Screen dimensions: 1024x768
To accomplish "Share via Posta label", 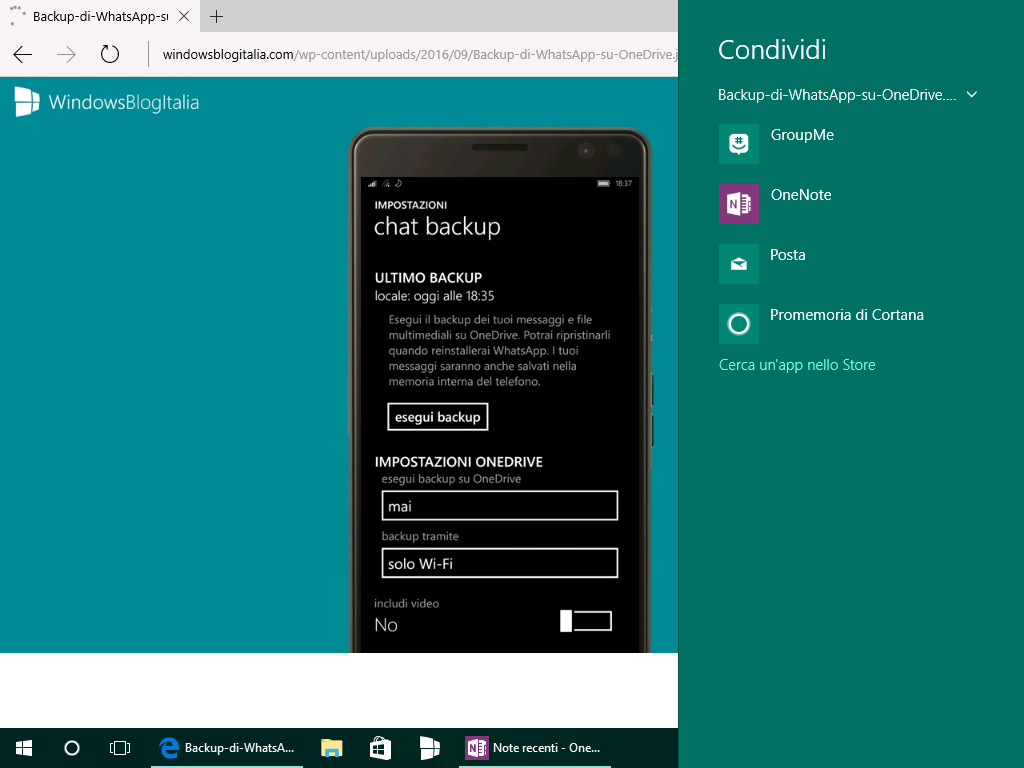I will [x=788, y=255].
